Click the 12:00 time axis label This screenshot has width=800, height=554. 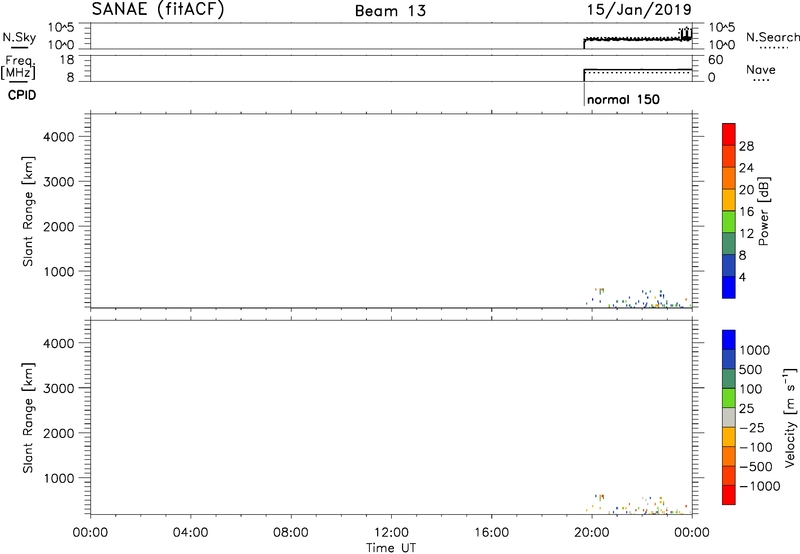tap(391, 533)
